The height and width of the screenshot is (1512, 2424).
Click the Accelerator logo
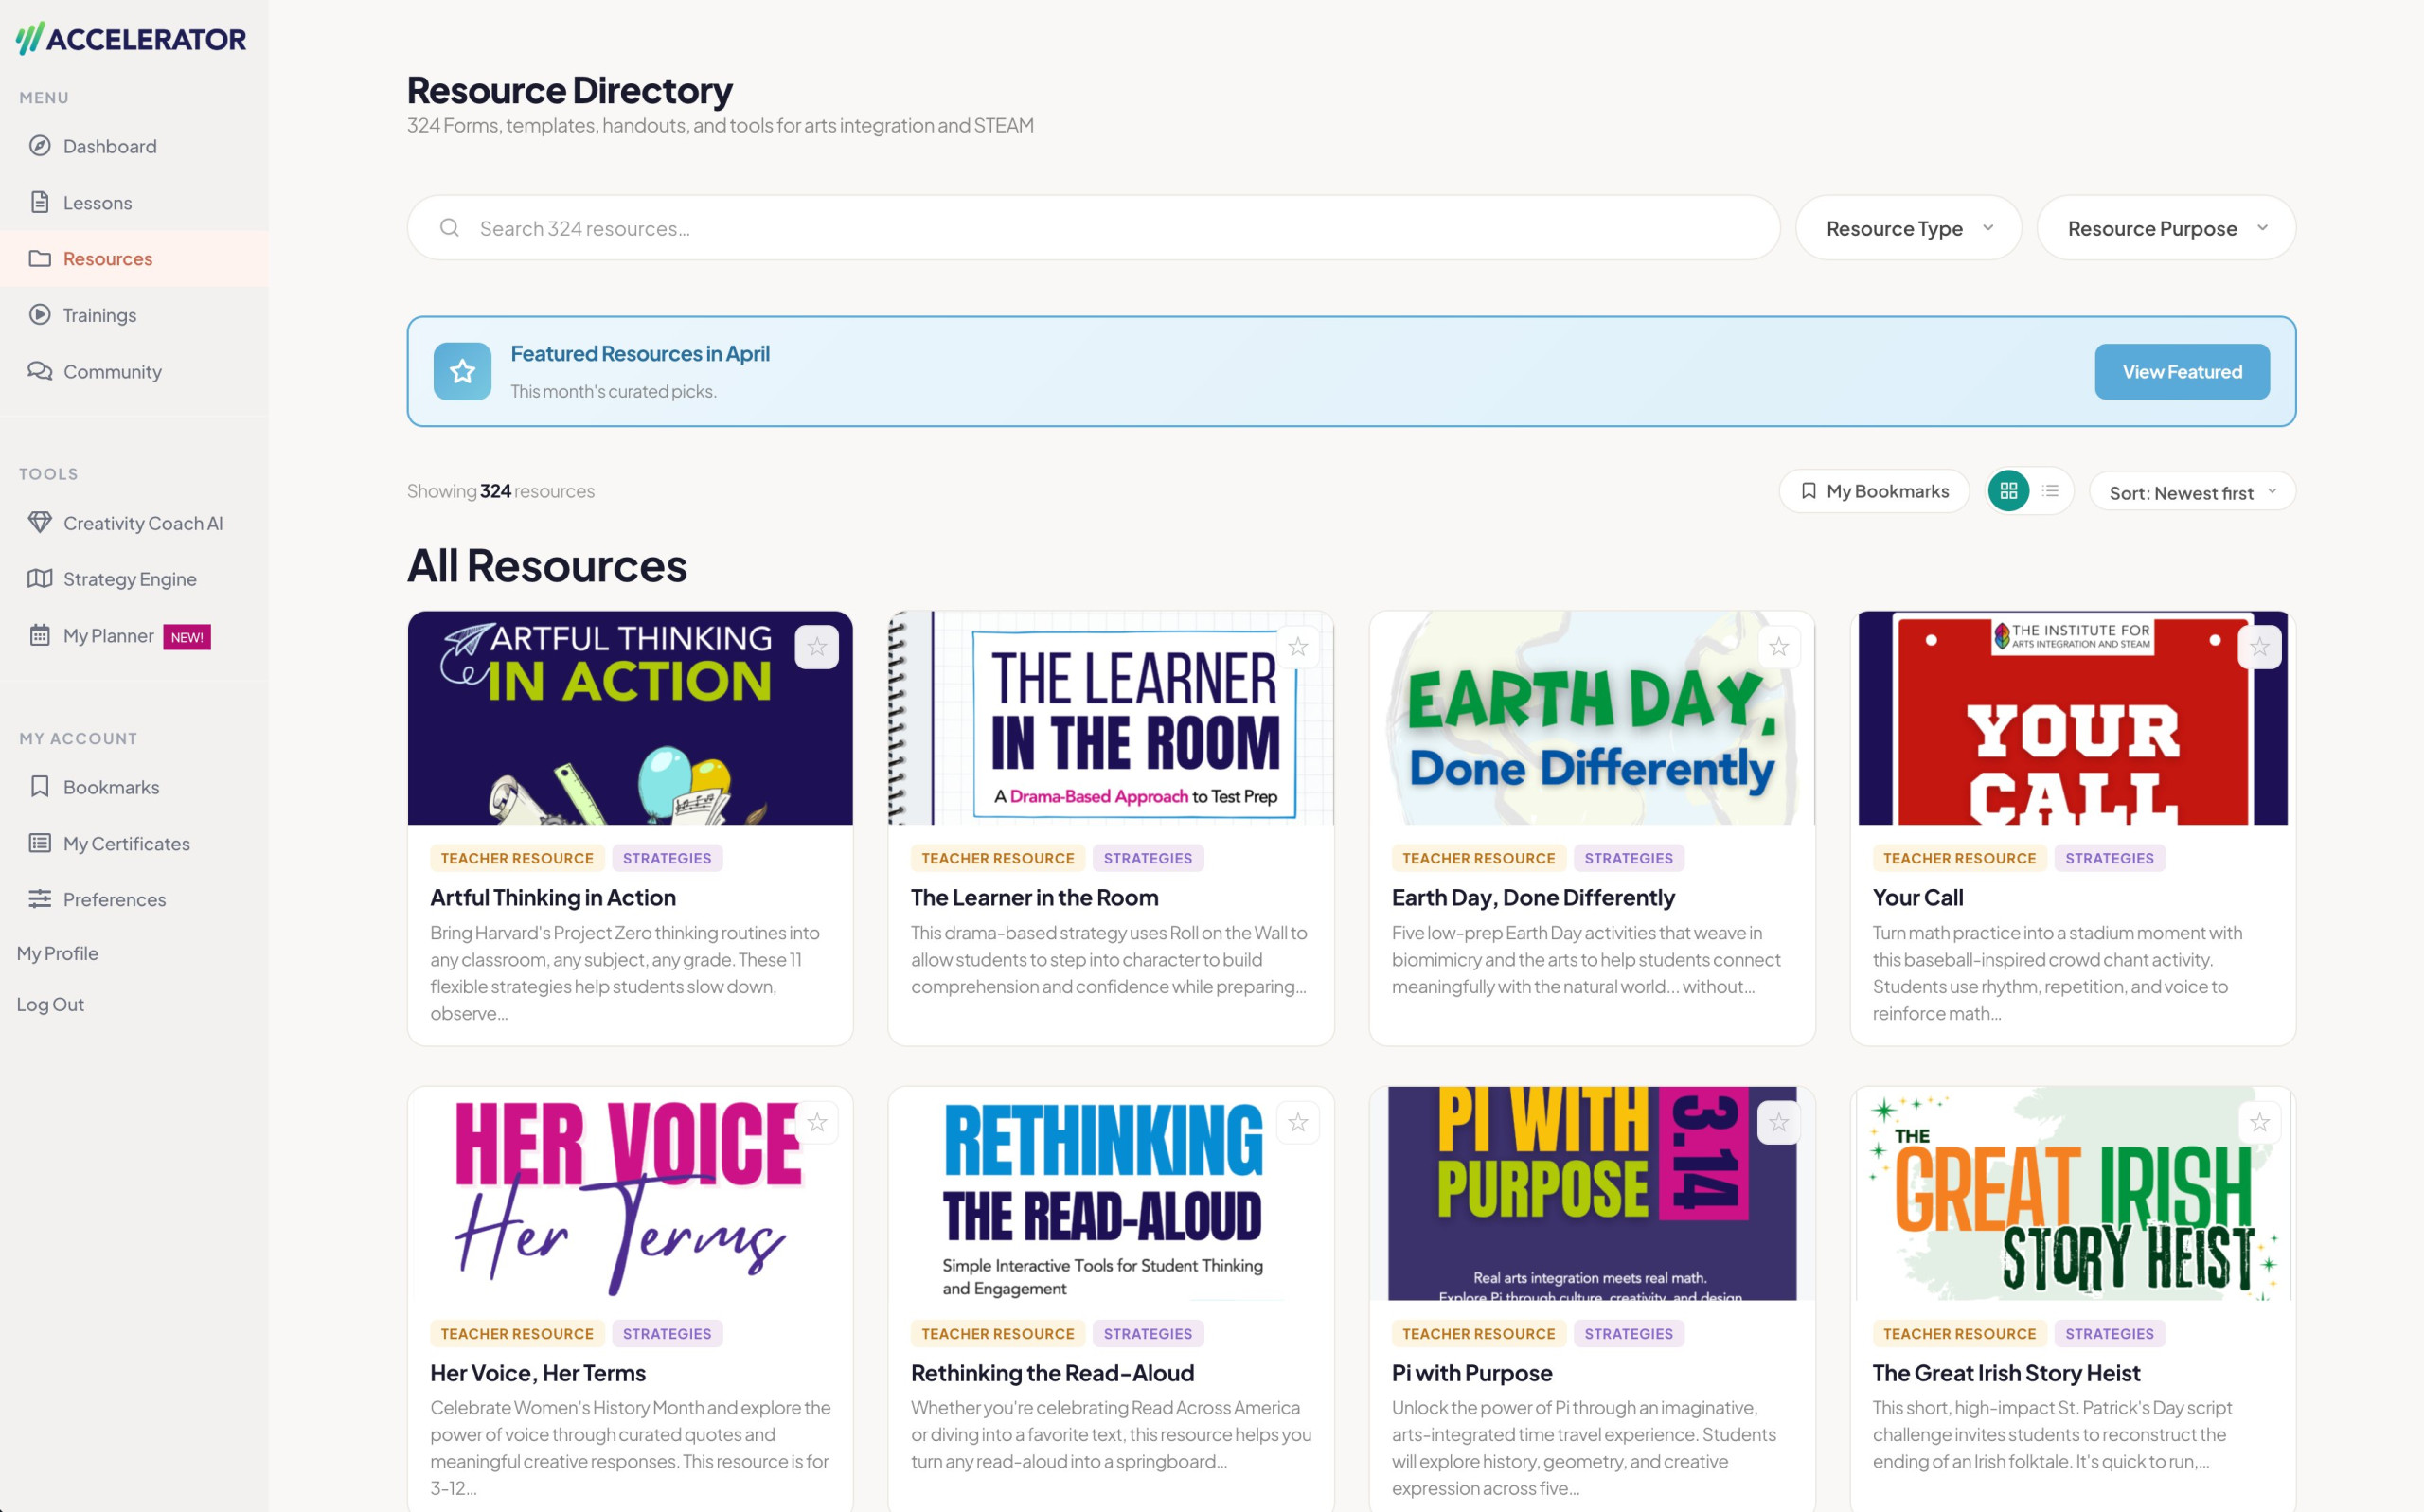(x=131, y=39)
